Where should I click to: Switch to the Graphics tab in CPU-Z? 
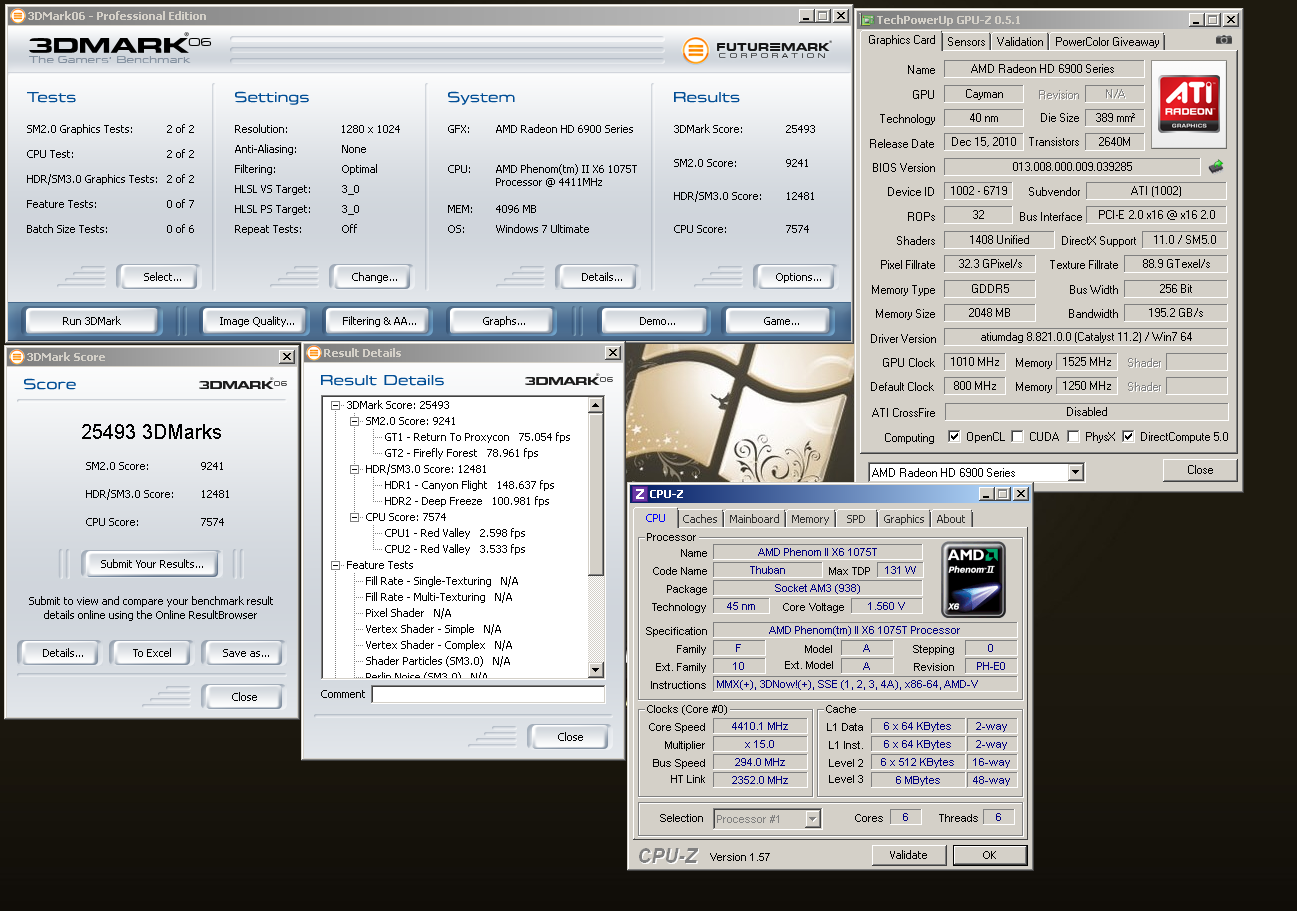(x=904, y=519)
